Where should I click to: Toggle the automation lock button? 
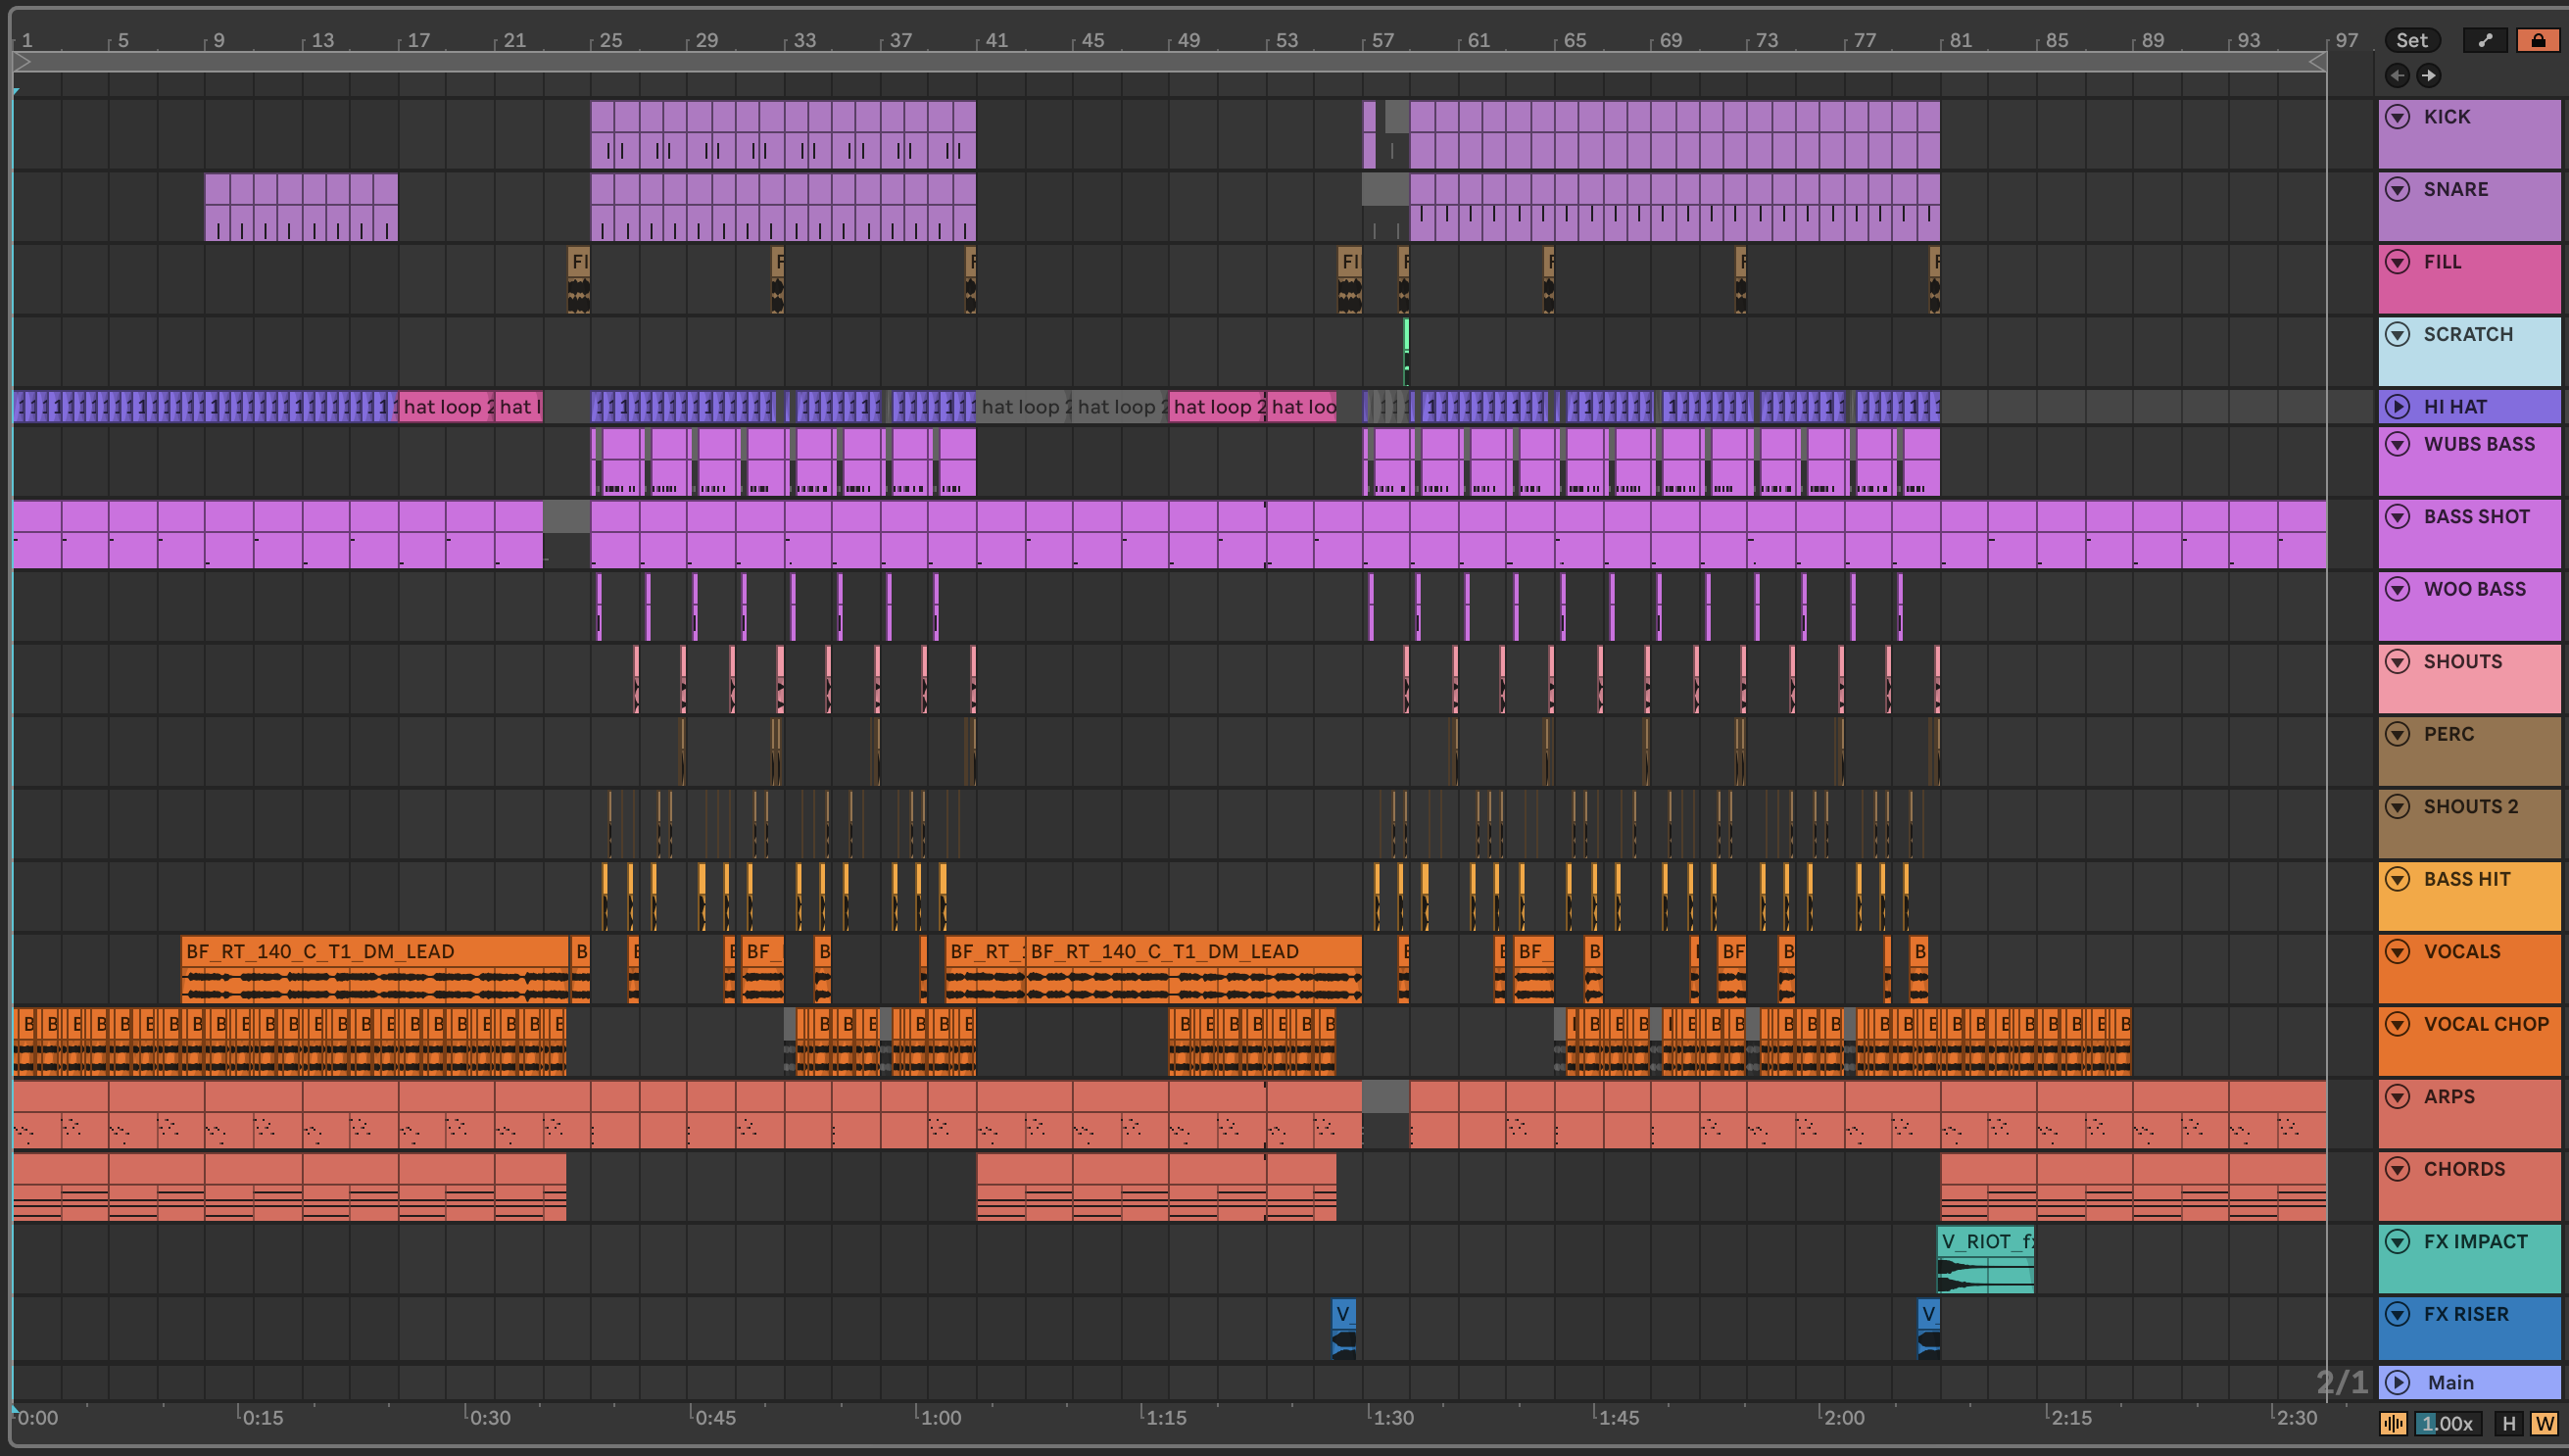click(2538, 40)
